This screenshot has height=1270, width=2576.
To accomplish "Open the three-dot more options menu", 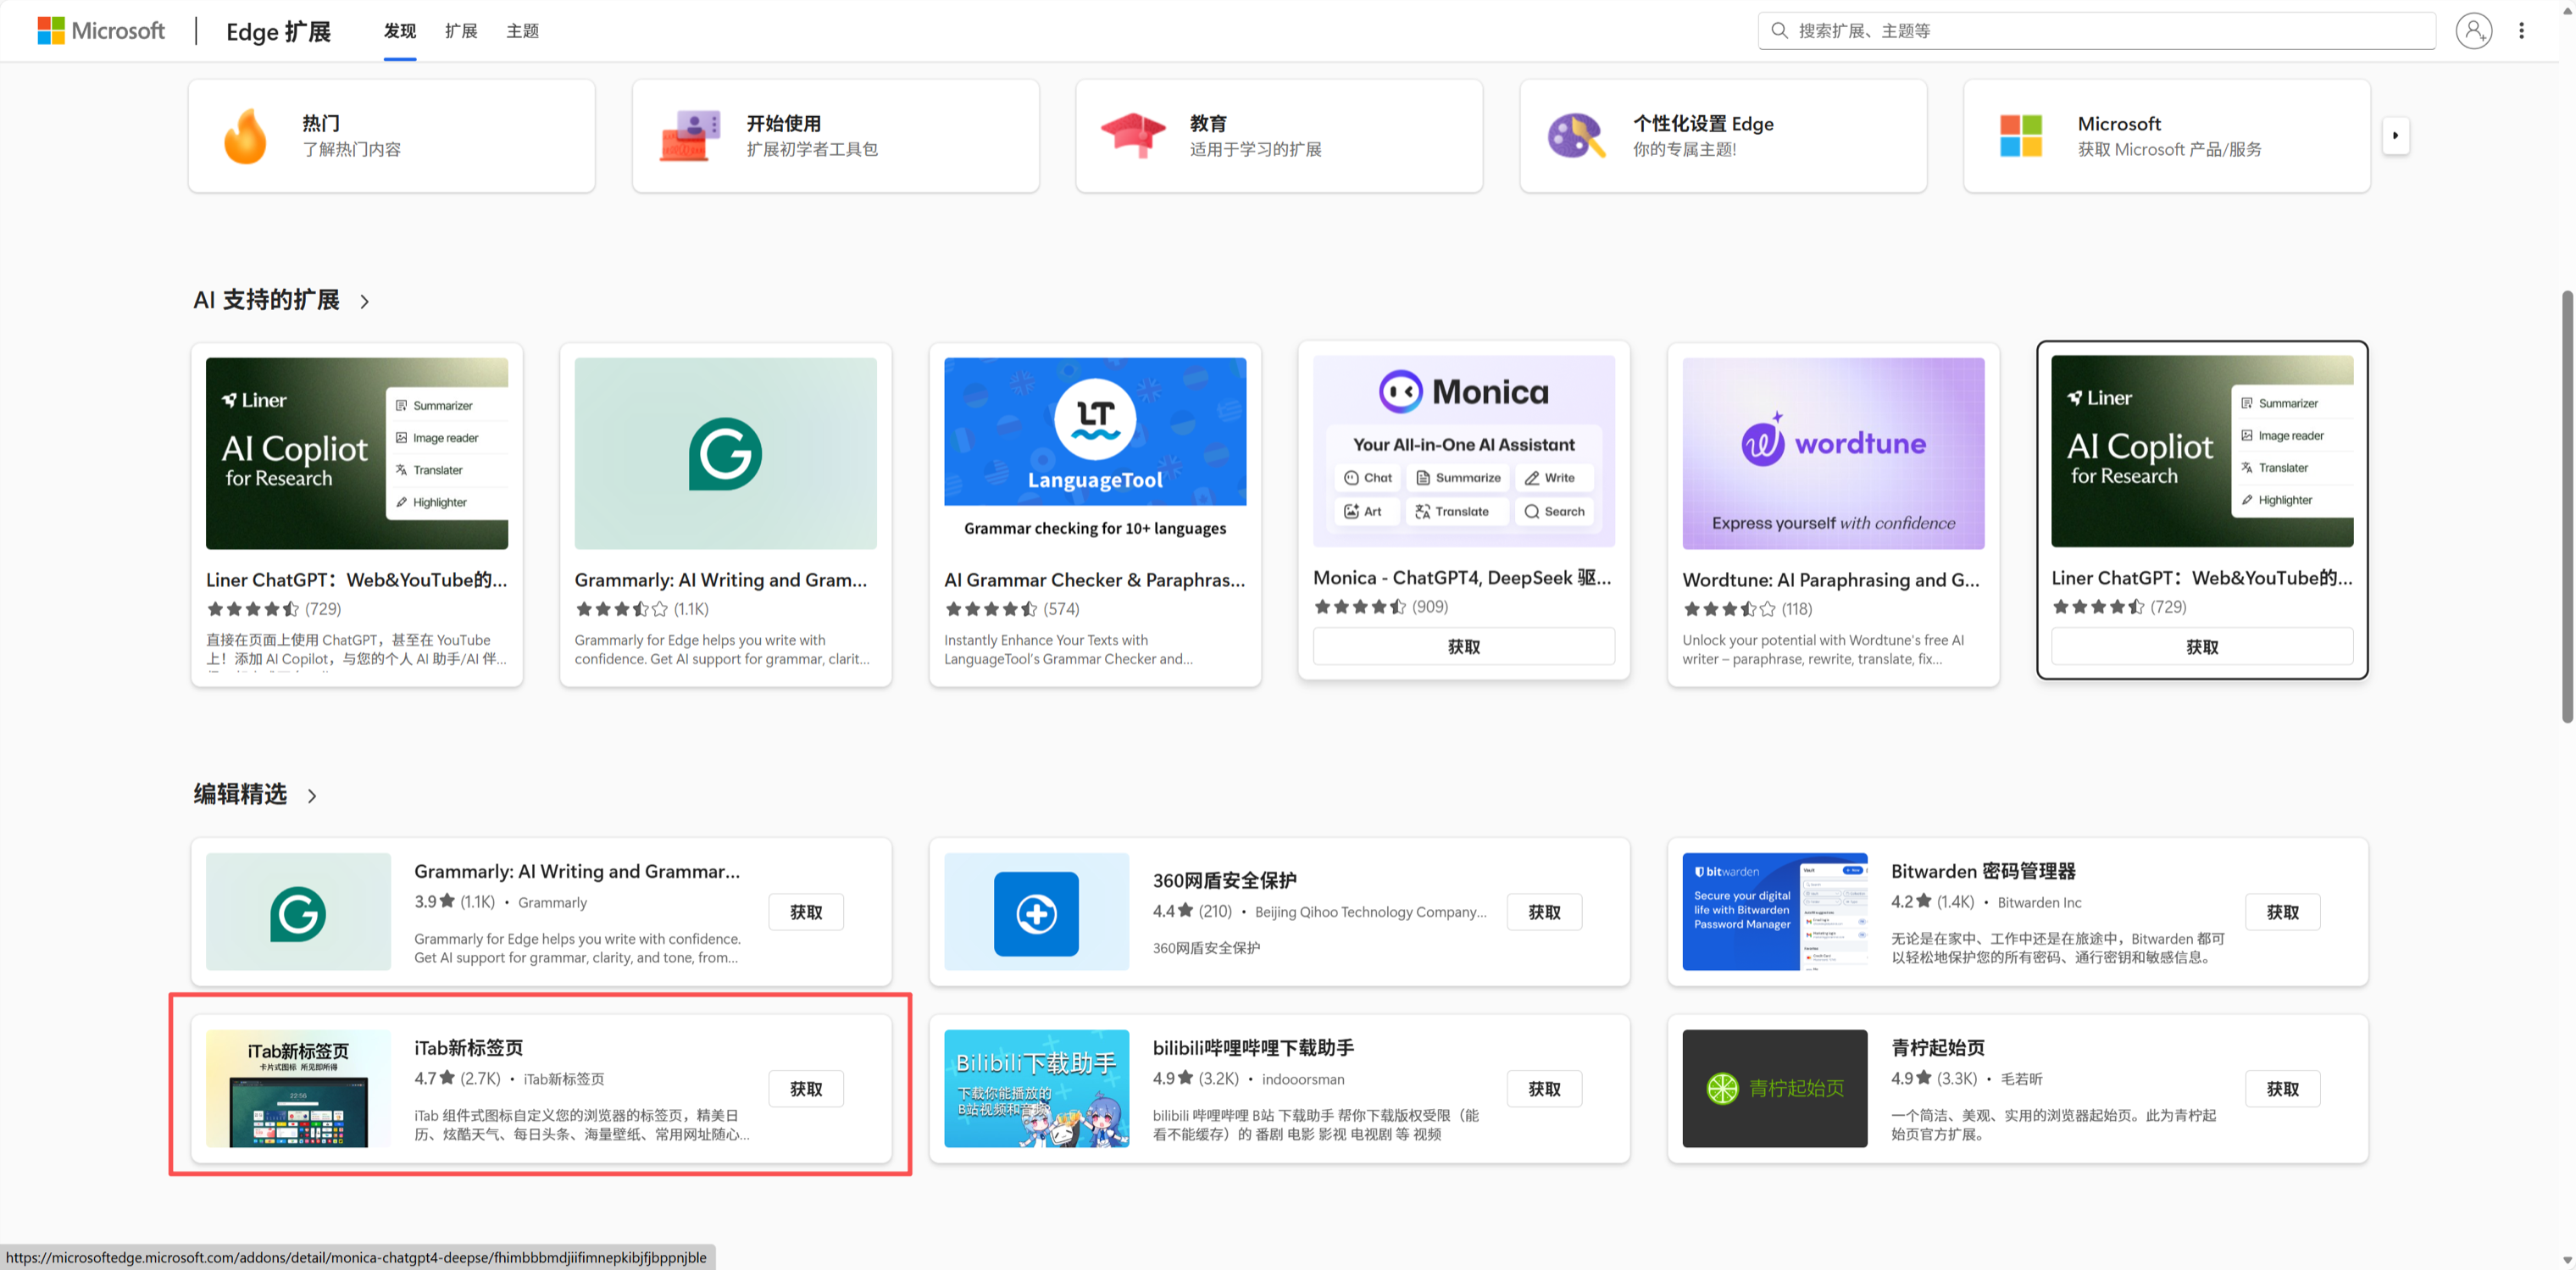I will (x=2521, y=31).
